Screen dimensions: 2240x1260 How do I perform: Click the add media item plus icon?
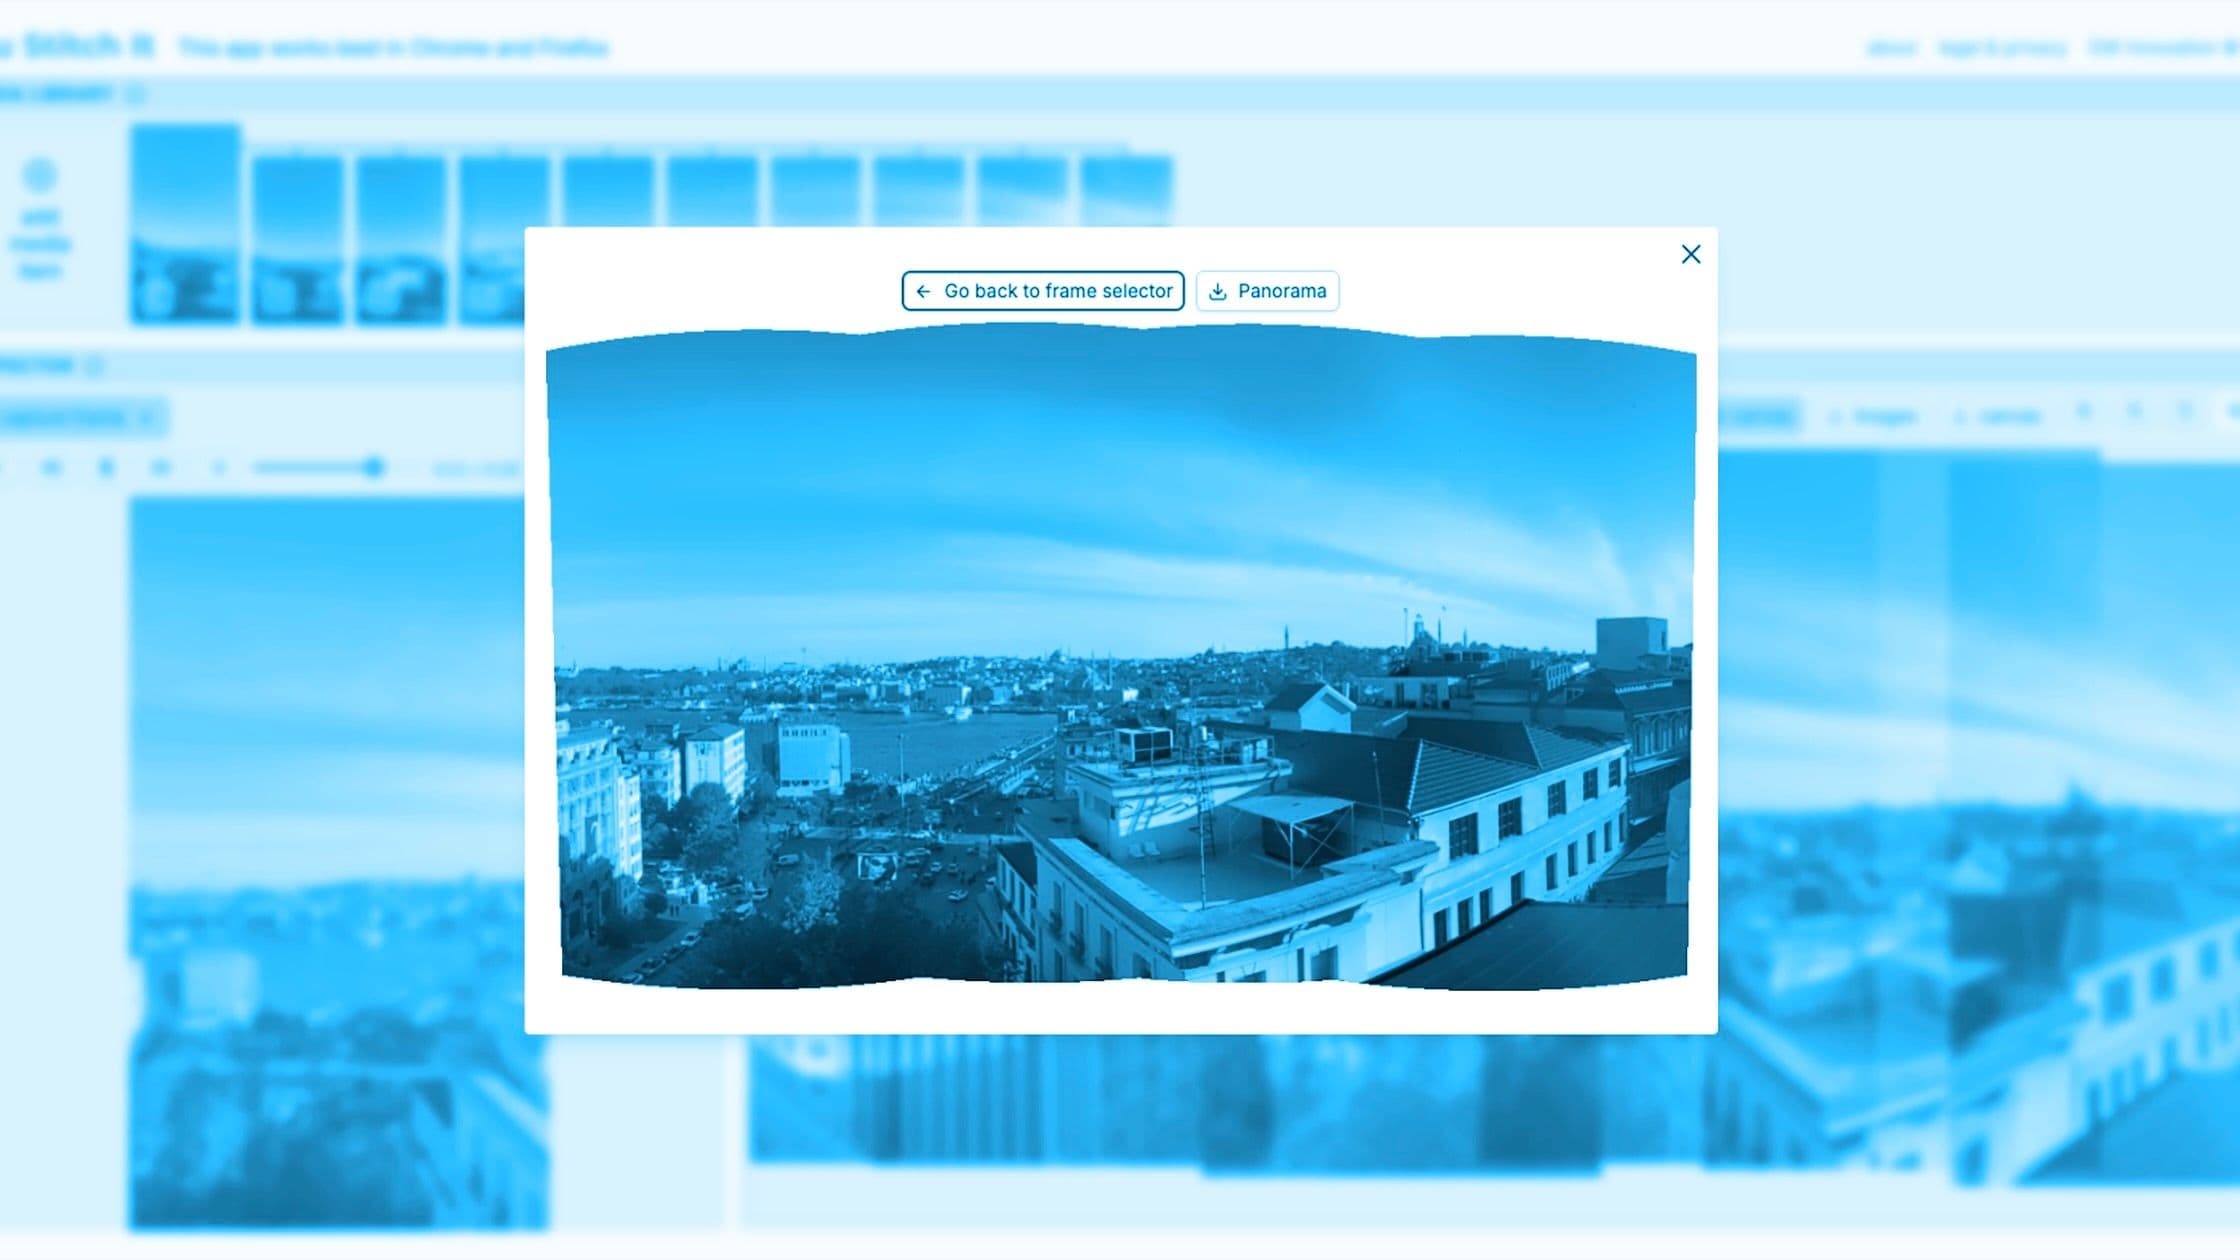point(40,176)
